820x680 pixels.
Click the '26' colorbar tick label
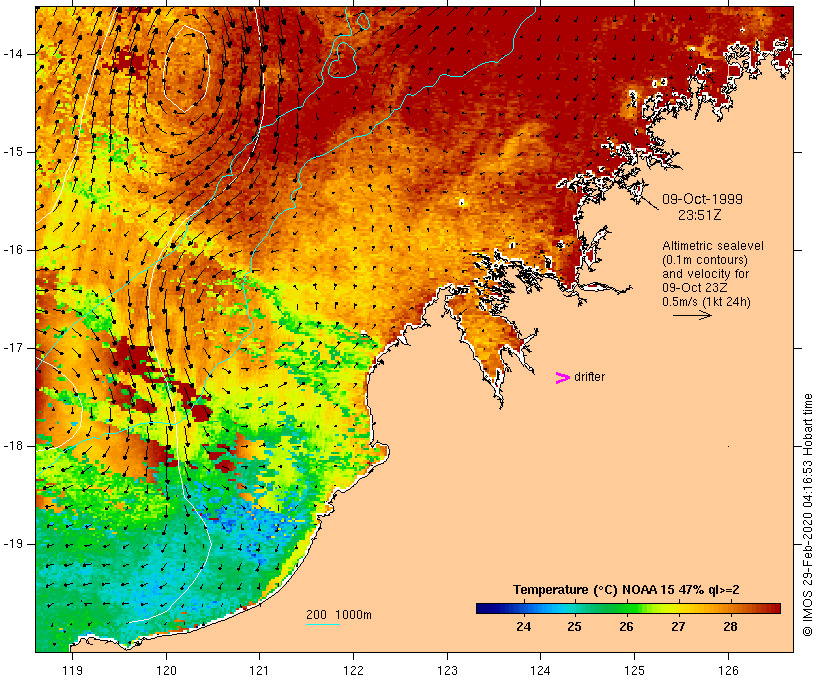pos(627,627)
